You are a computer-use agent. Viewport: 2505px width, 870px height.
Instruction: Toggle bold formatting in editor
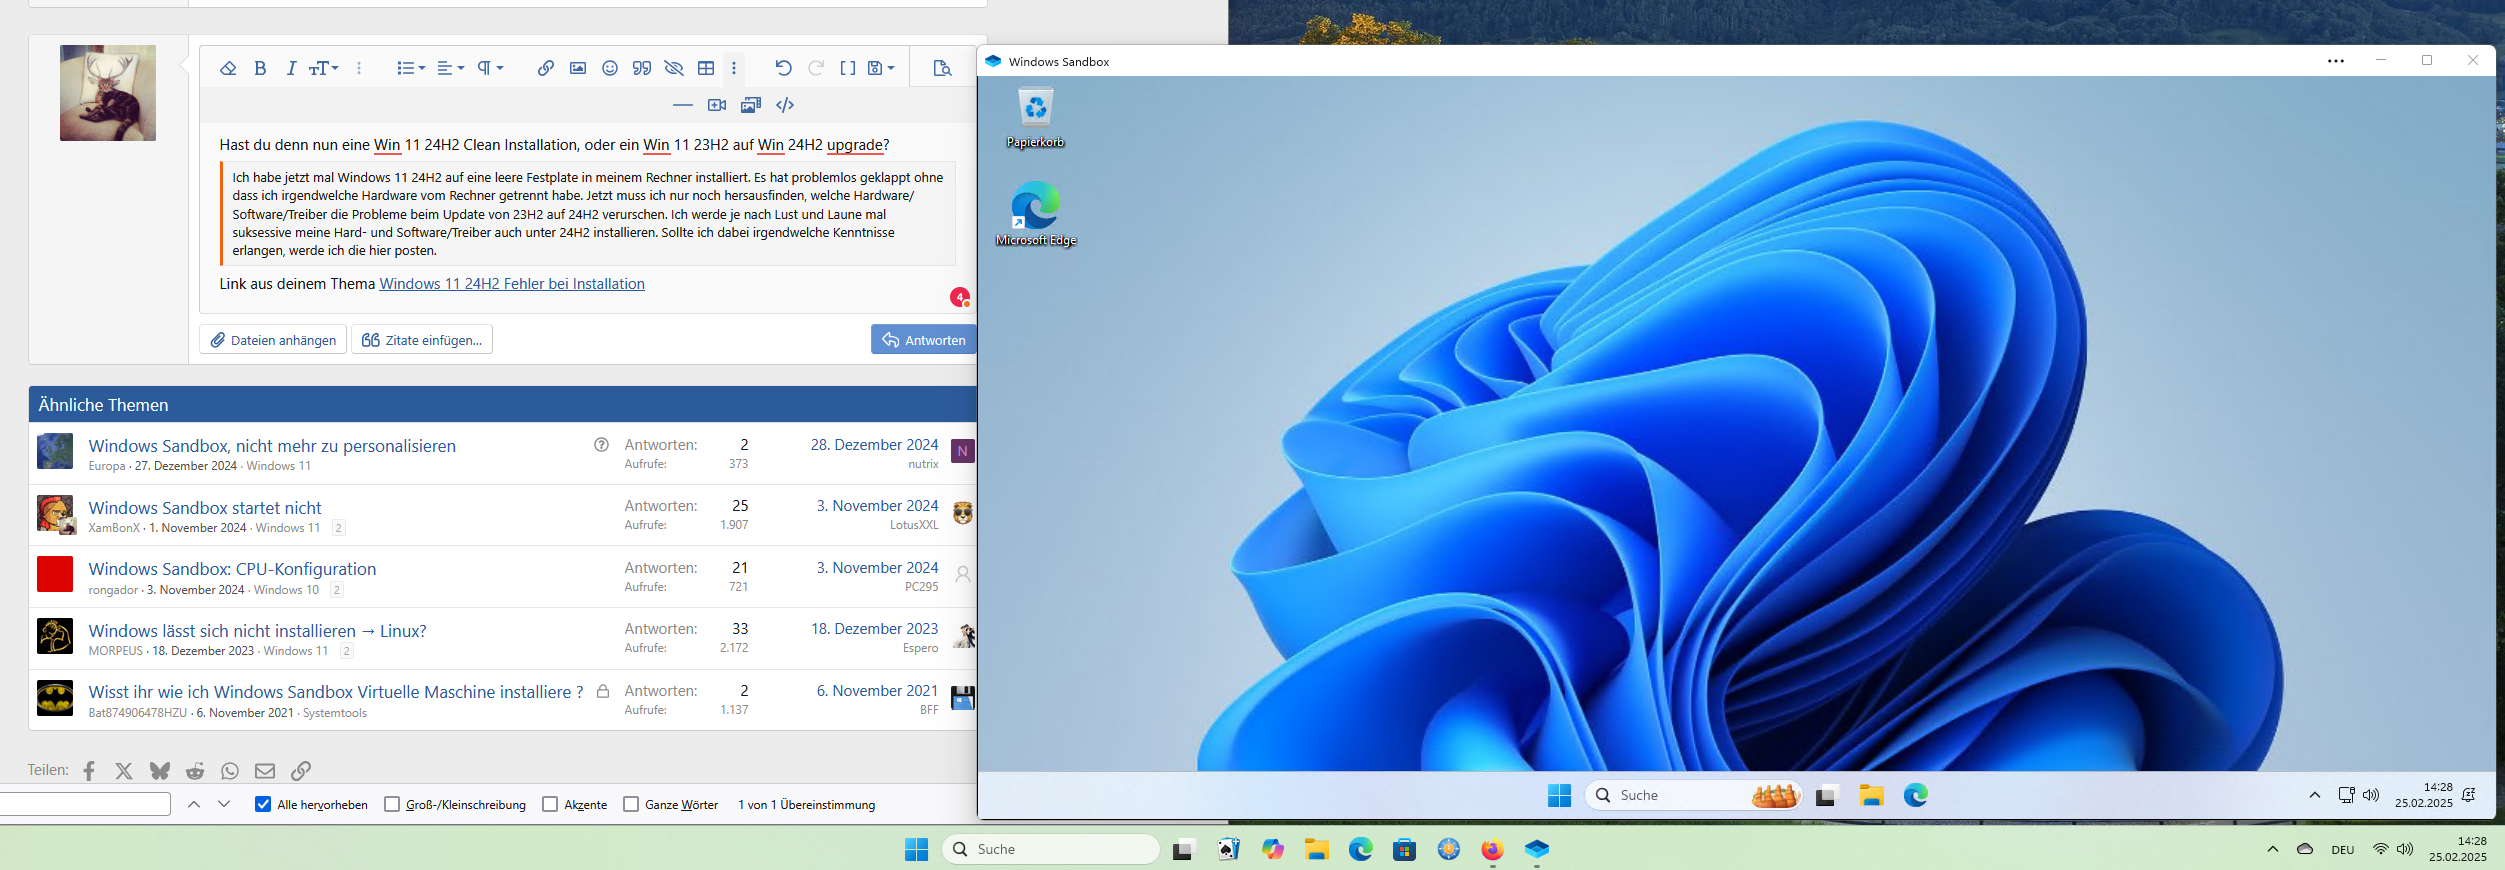point(260,68)
